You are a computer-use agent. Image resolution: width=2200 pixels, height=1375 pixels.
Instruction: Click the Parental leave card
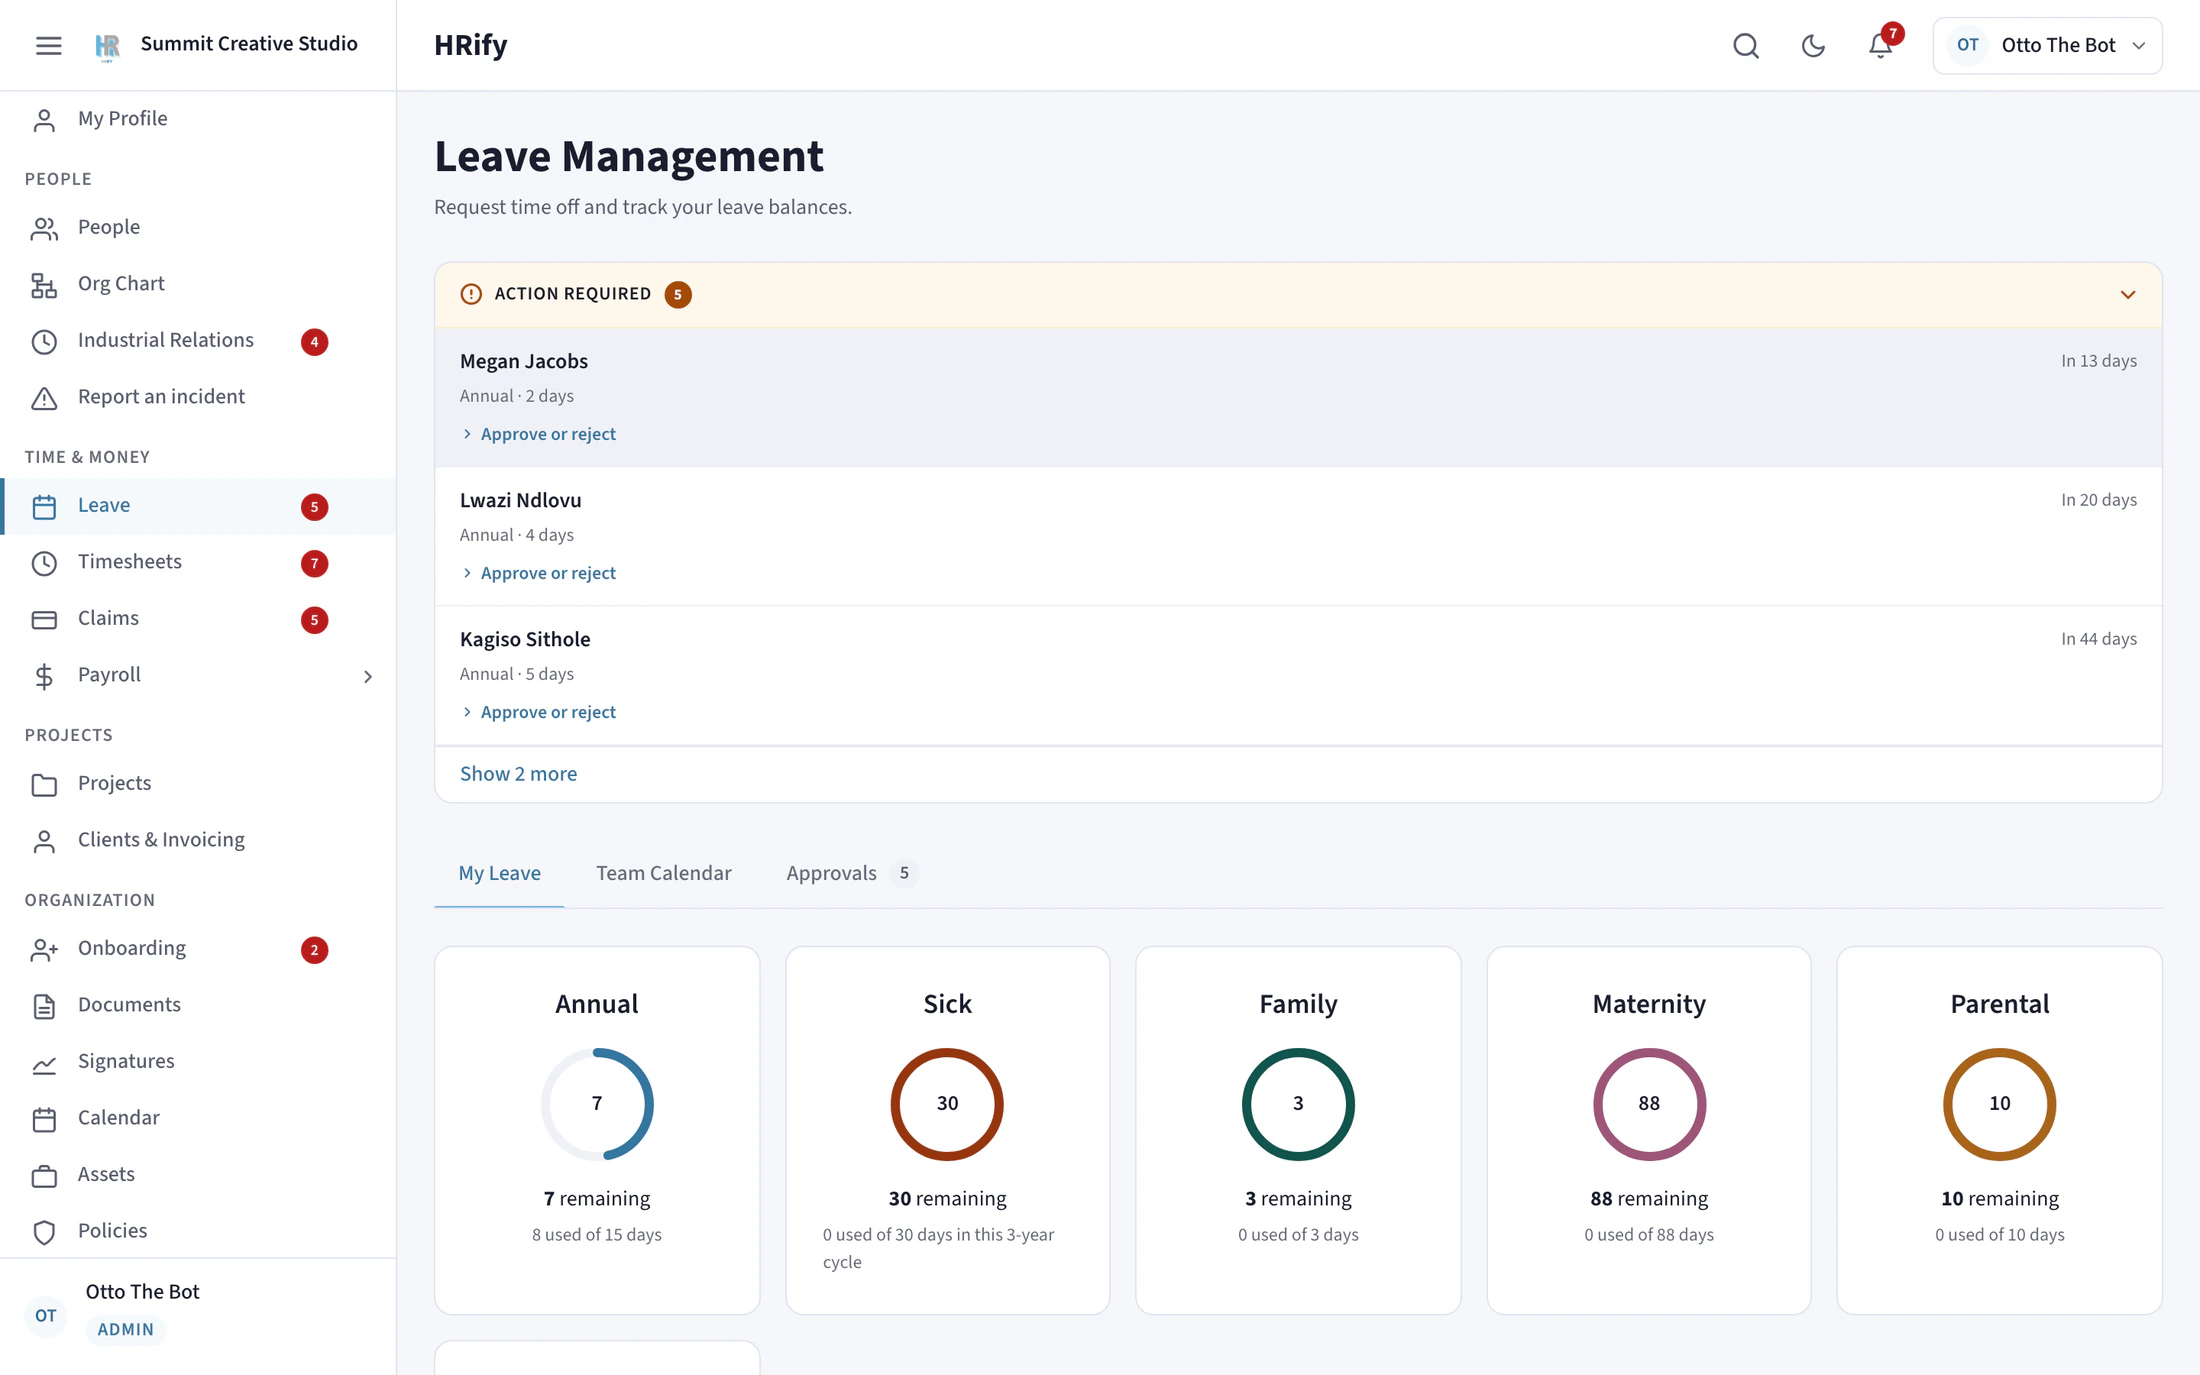[1999, 1130]
